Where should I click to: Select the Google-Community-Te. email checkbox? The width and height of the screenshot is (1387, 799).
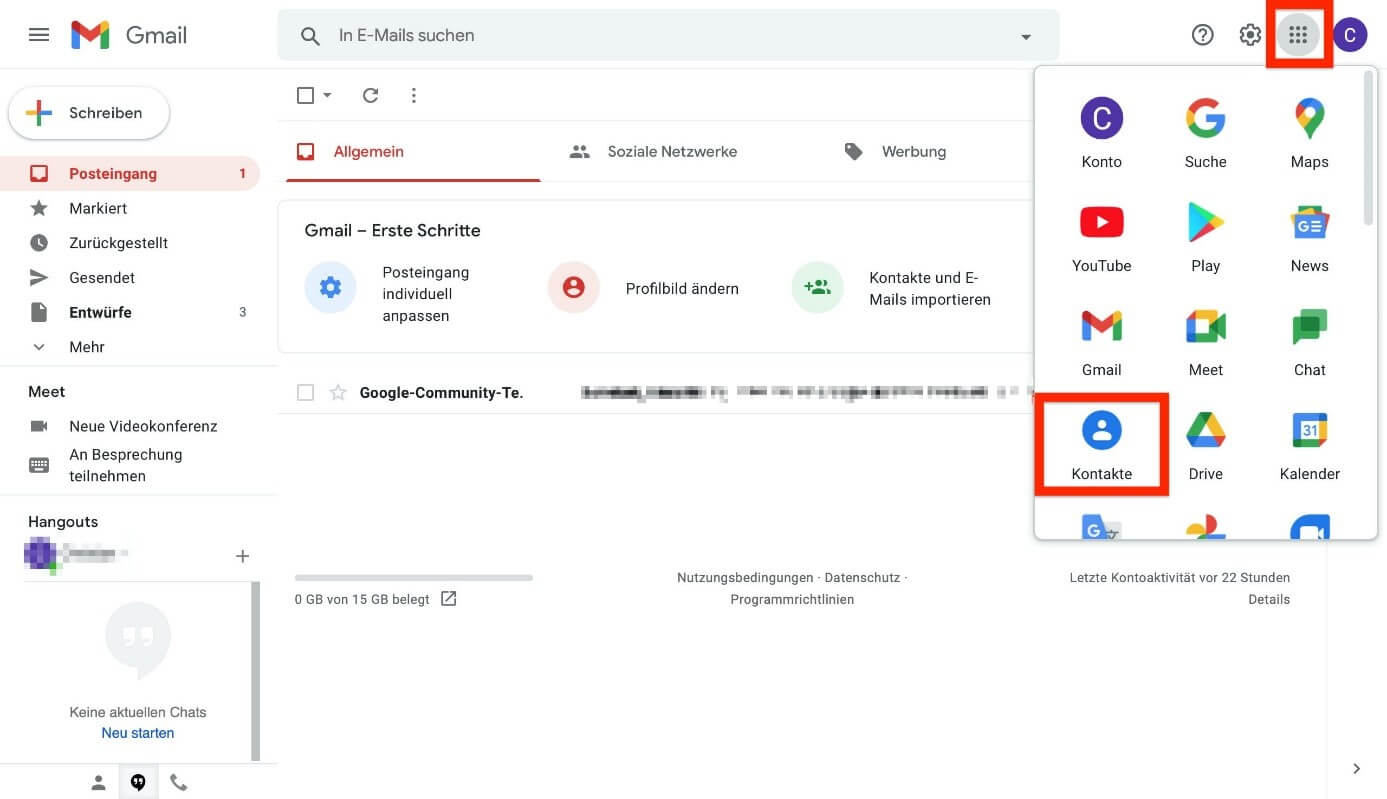point(305,392)
